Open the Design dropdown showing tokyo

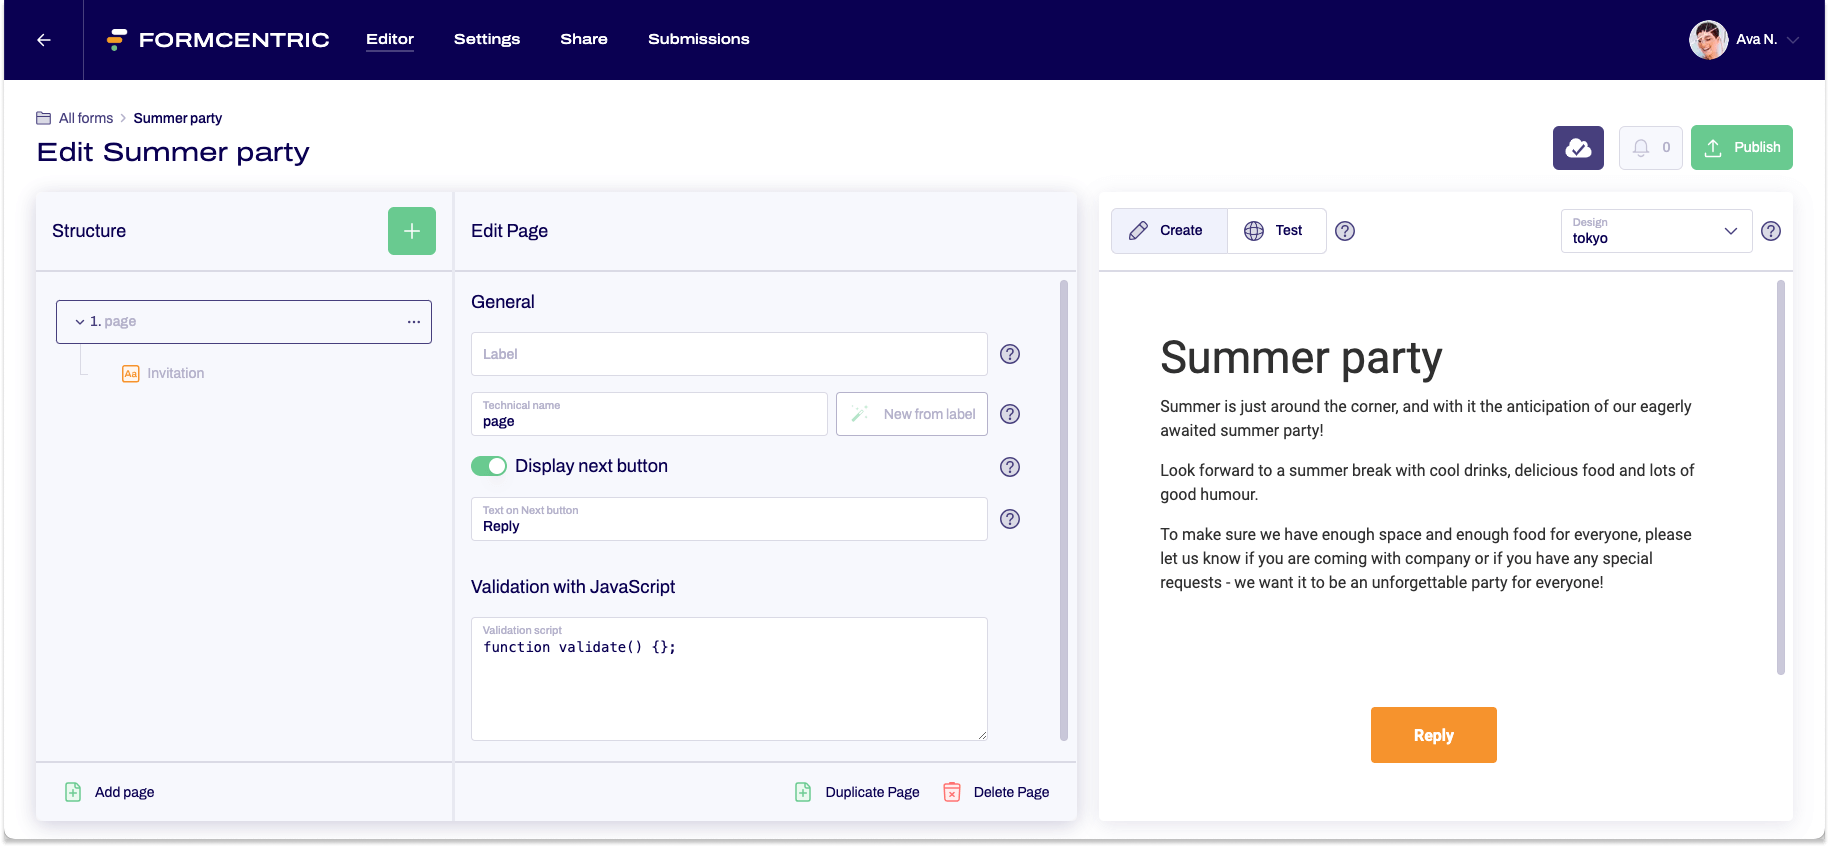coord(1656,231)
